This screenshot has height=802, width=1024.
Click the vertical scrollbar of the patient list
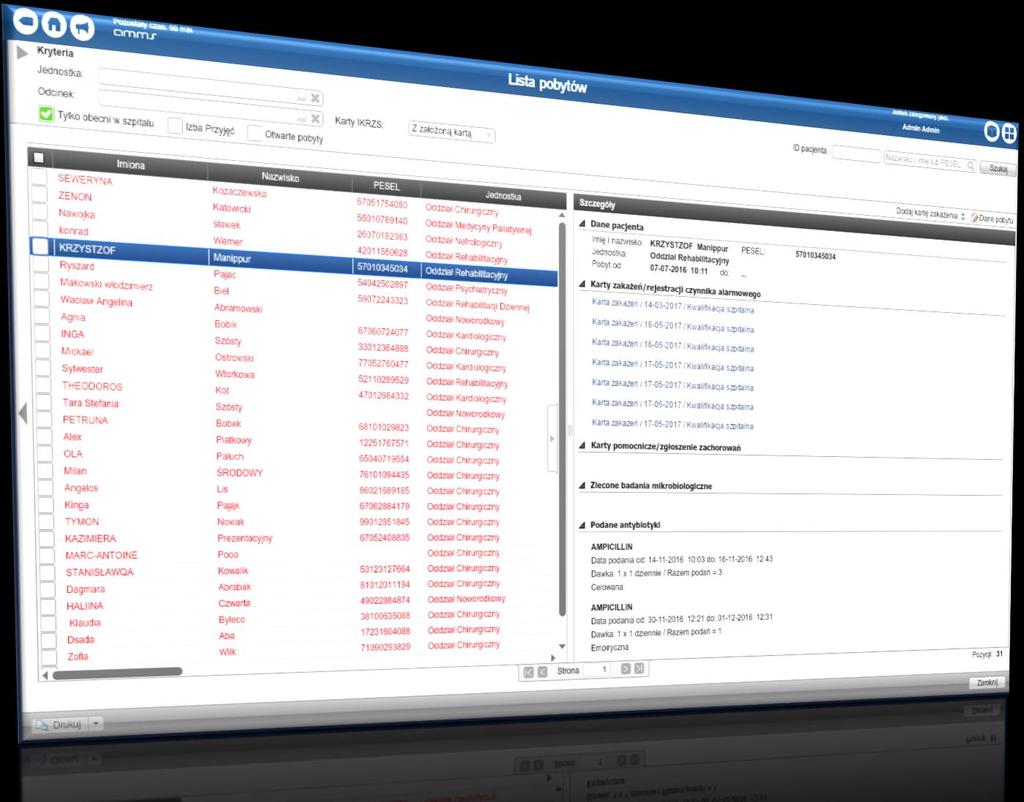click(562, 418)
